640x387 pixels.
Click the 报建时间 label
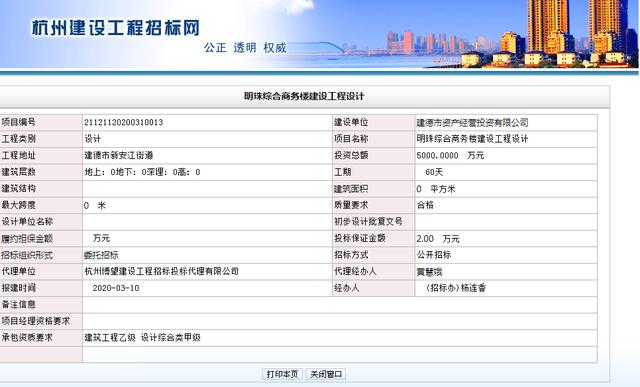point(18,288)
